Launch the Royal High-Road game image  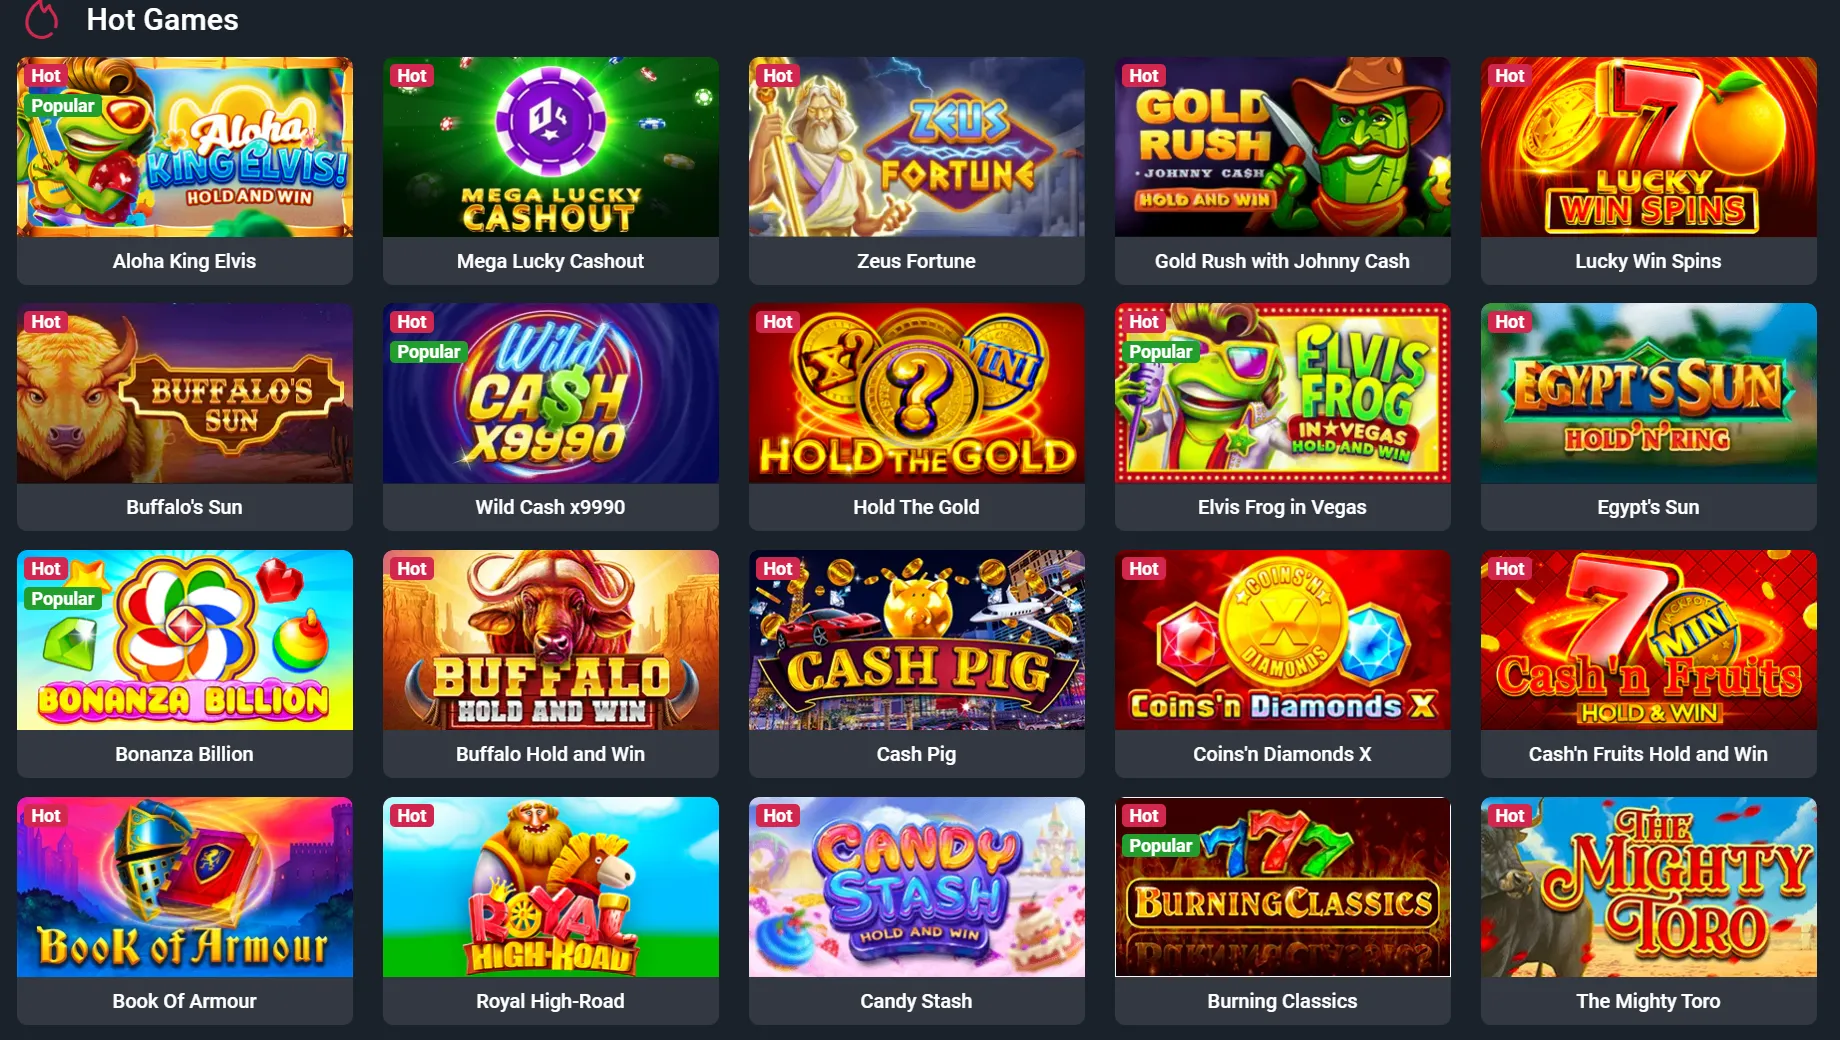[x=551, y=887]
